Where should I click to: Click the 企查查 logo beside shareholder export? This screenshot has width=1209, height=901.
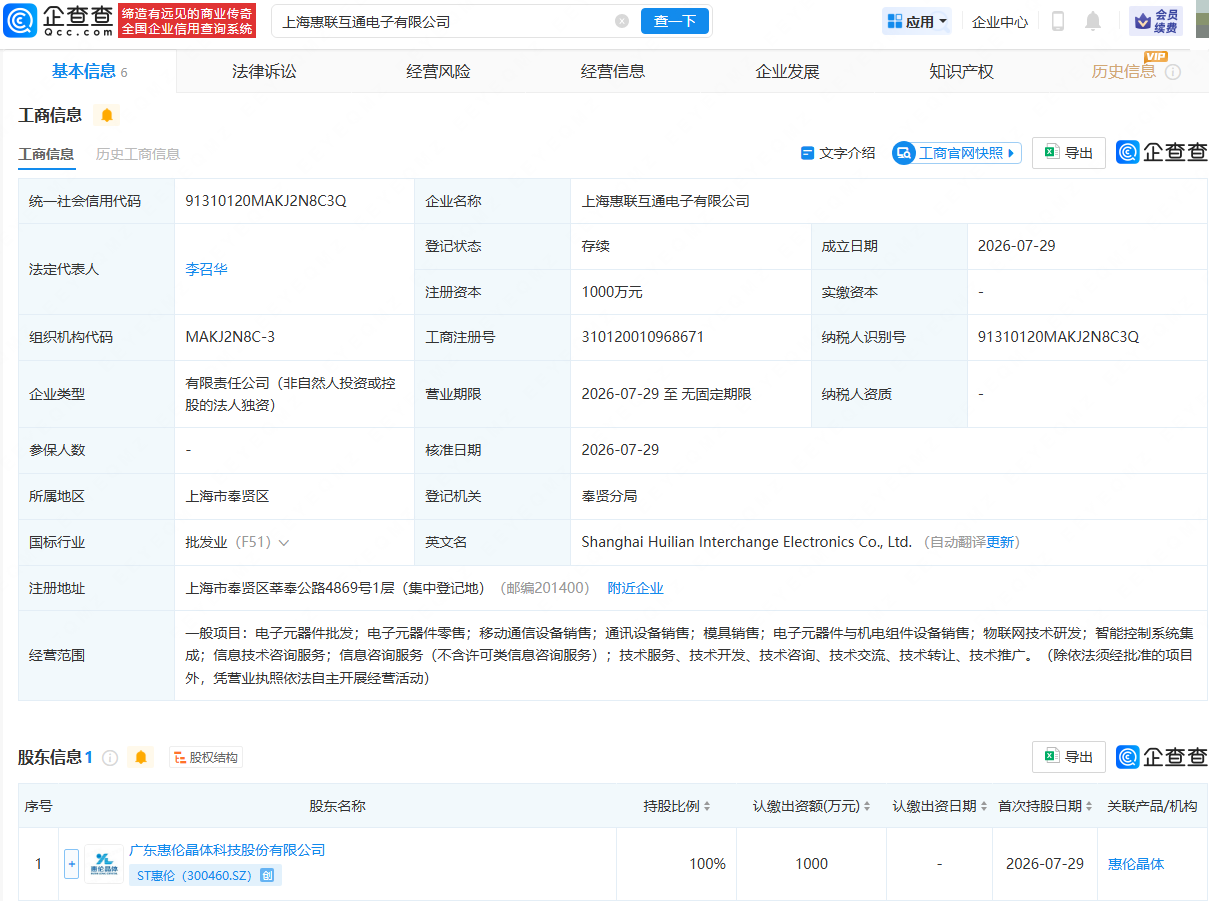[1162, 757]
